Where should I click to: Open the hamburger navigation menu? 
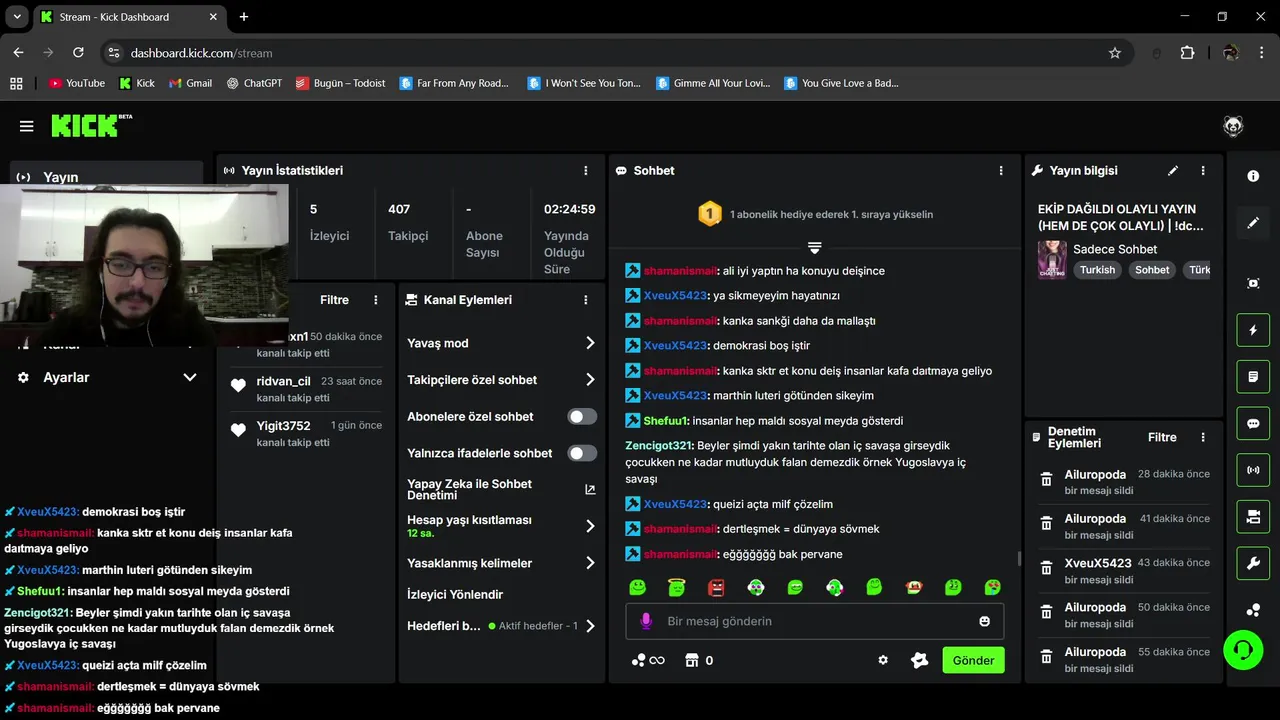27,126
